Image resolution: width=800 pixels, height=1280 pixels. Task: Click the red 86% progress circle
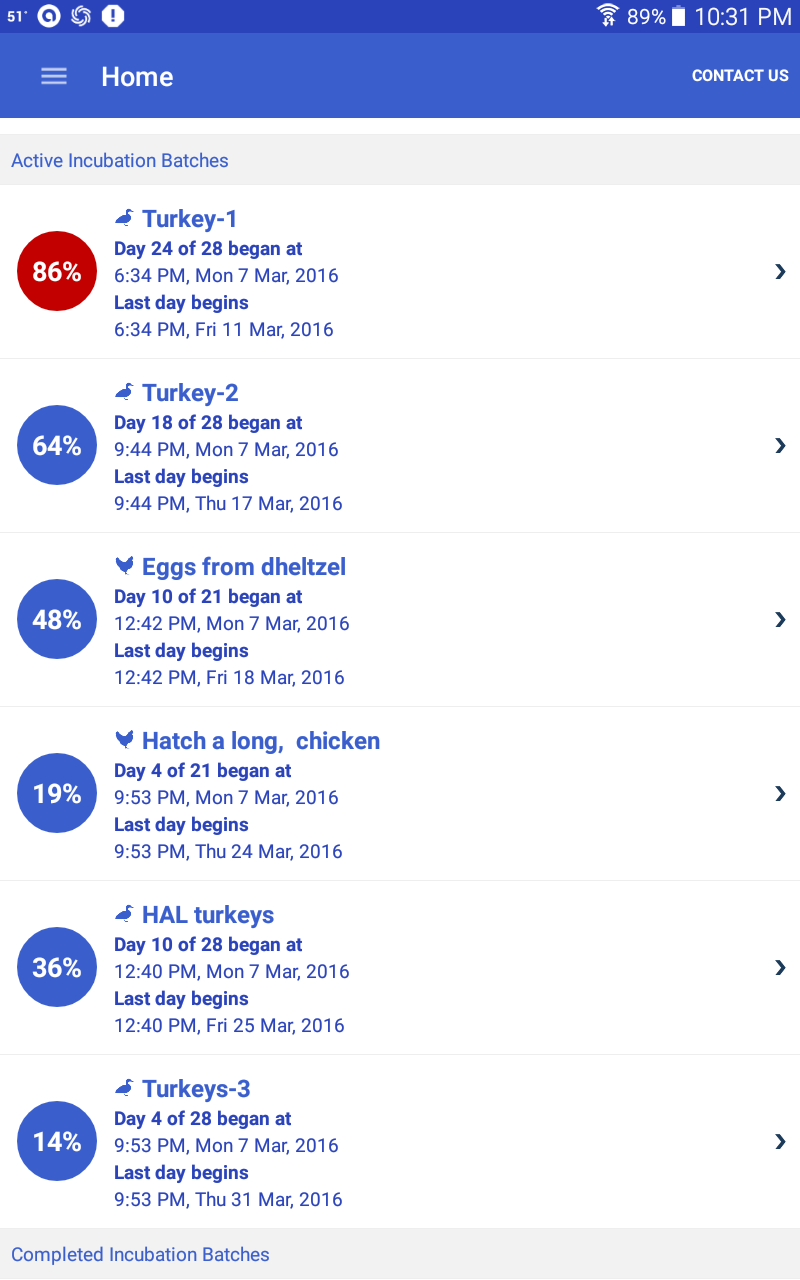[x=57, y=271]
